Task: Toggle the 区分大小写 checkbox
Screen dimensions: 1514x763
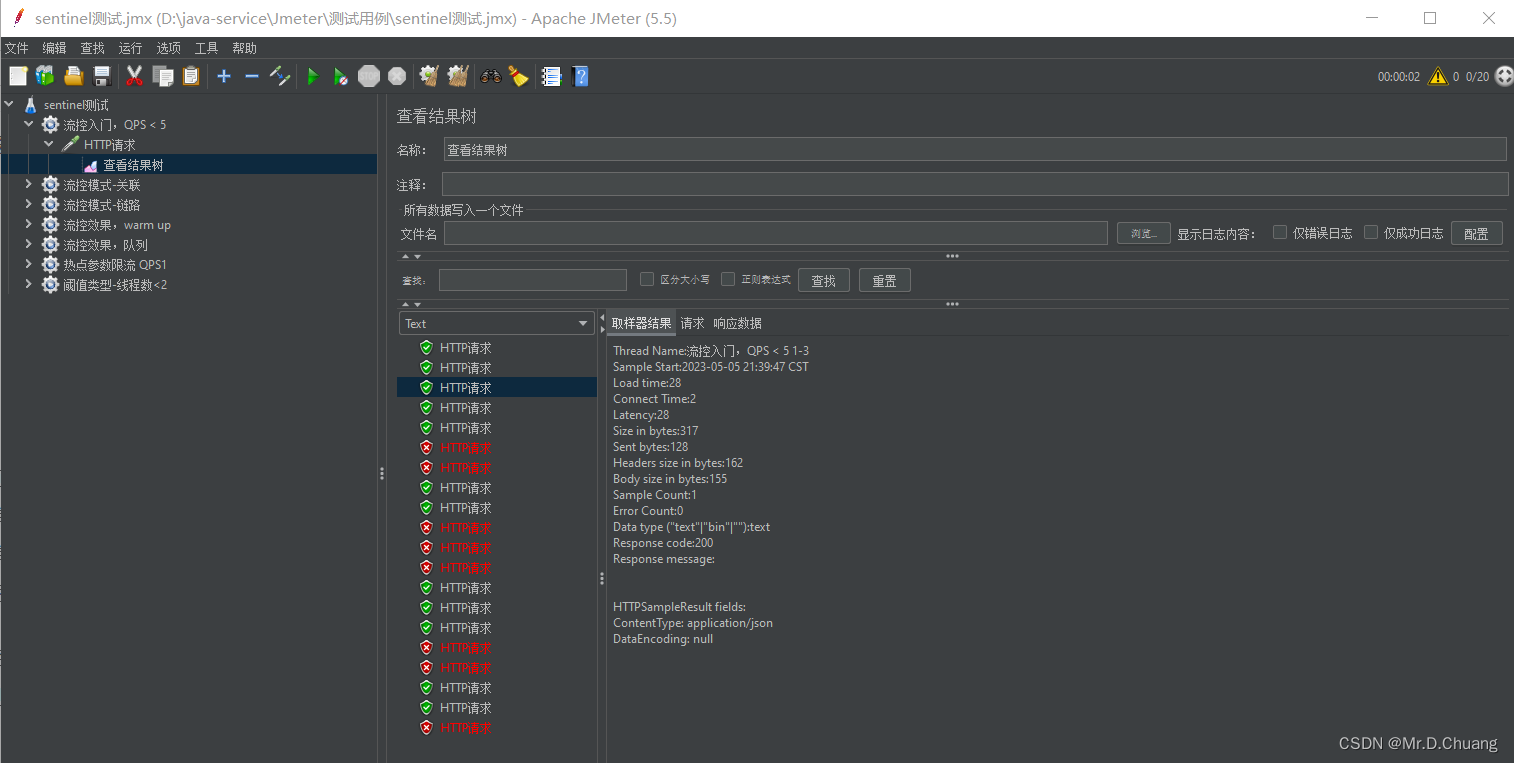Action: click(x=647, y=279)
